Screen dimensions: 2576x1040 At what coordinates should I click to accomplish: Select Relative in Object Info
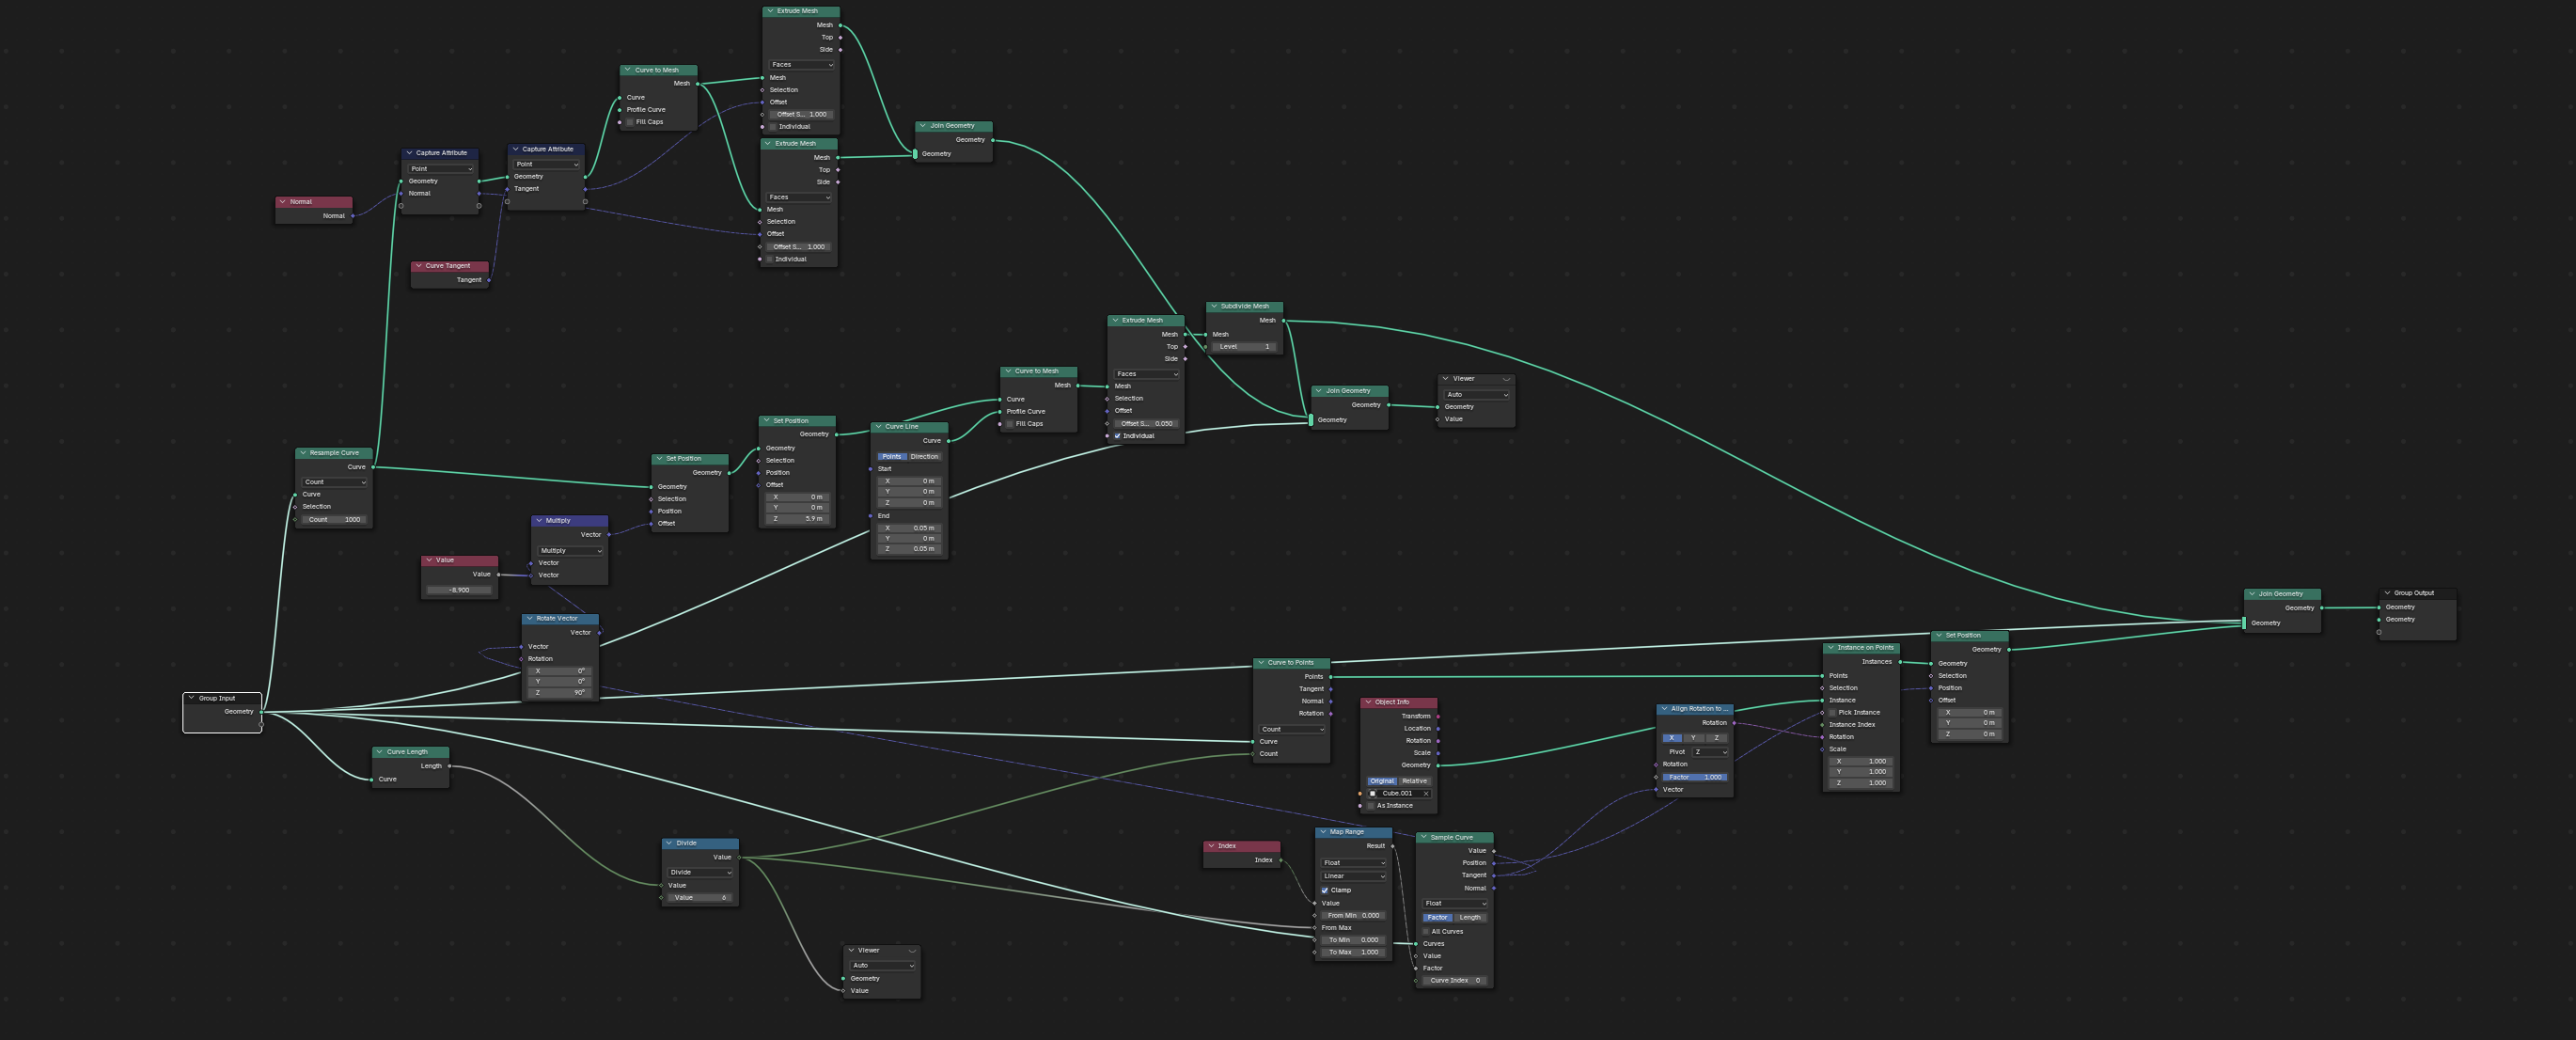click(x=1415, y=781)
